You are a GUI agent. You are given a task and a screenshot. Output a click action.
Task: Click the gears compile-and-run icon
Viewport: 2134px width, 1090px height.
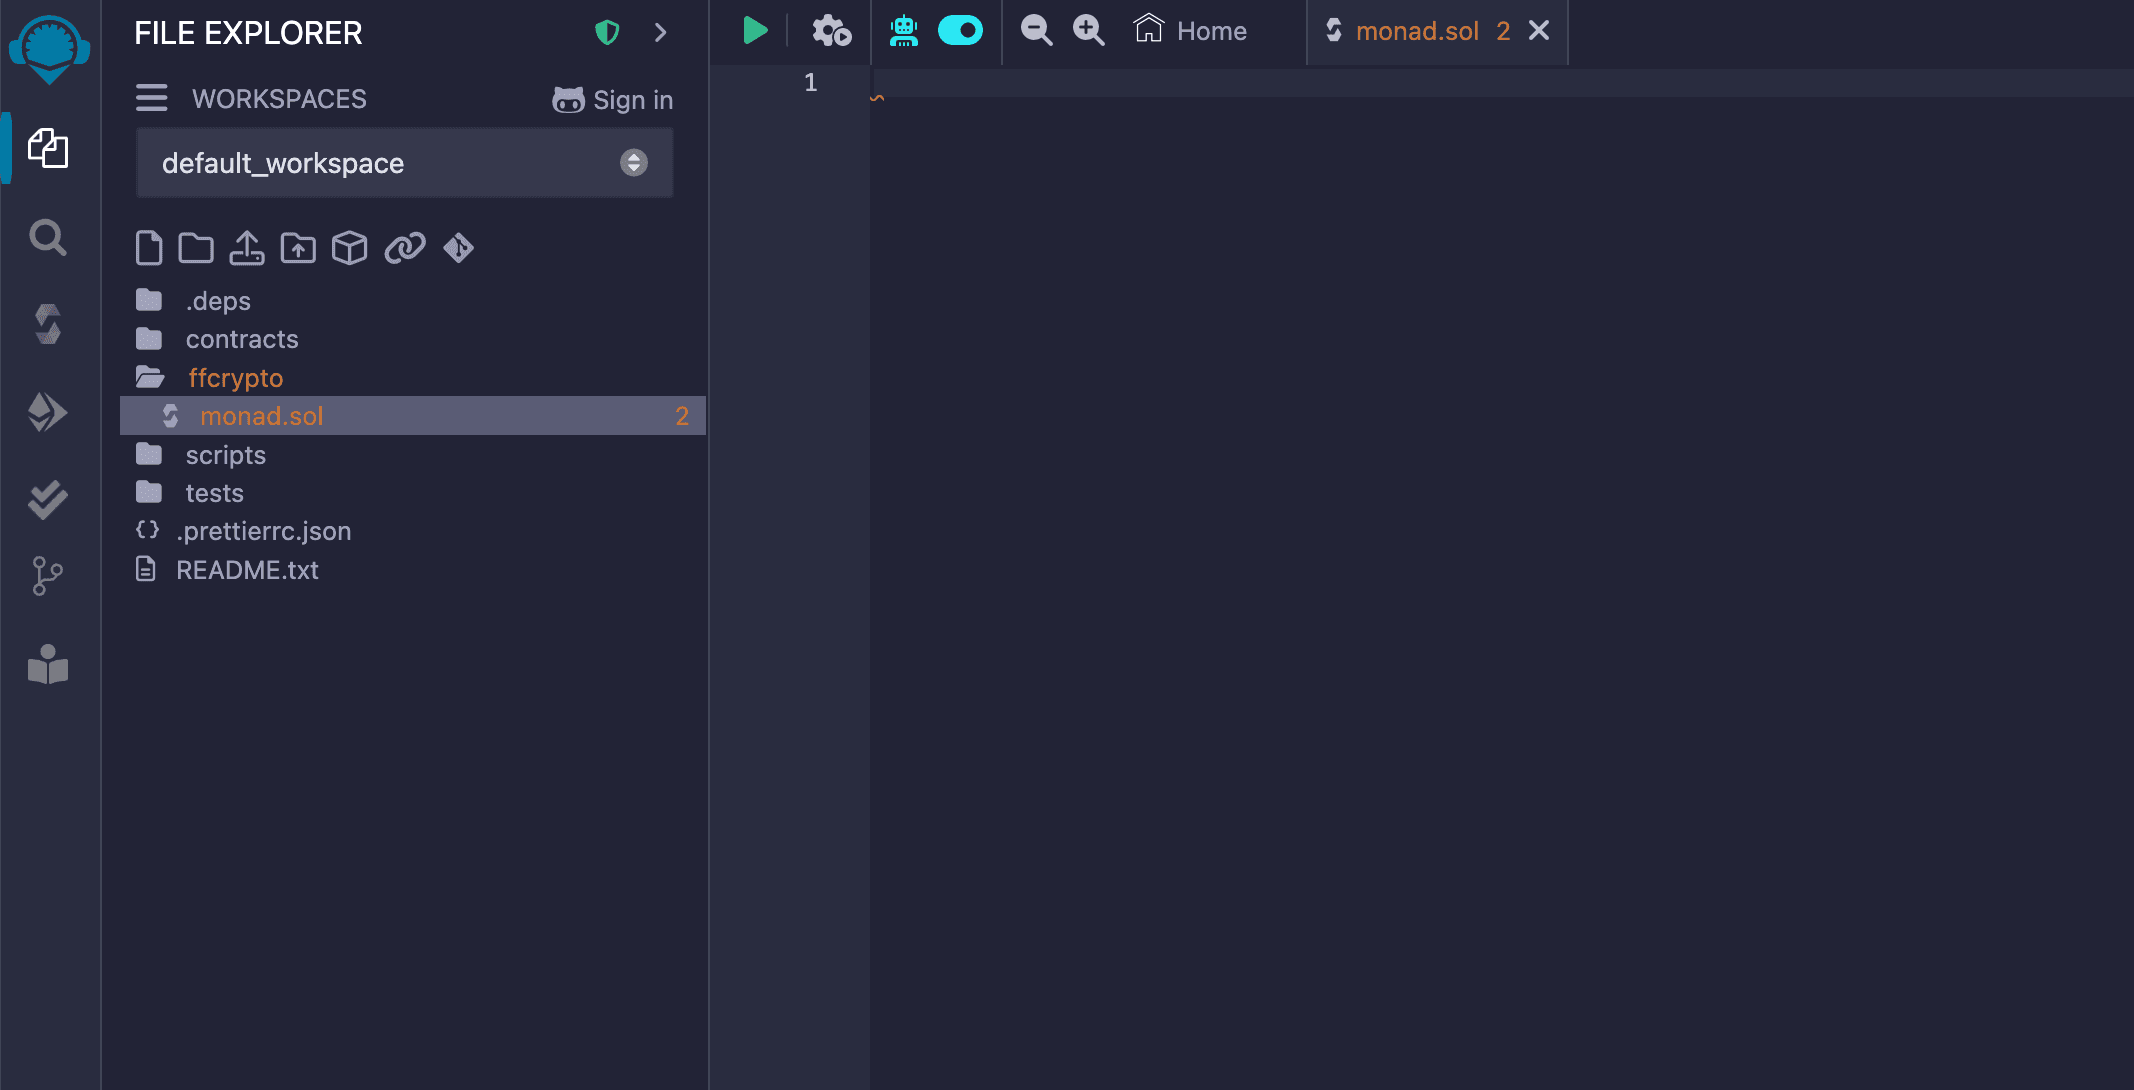[831, 31]
